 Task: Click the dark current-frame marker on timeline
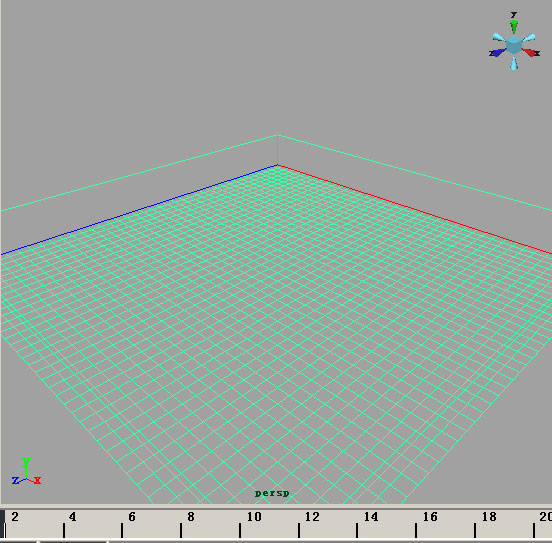(2, 524)
